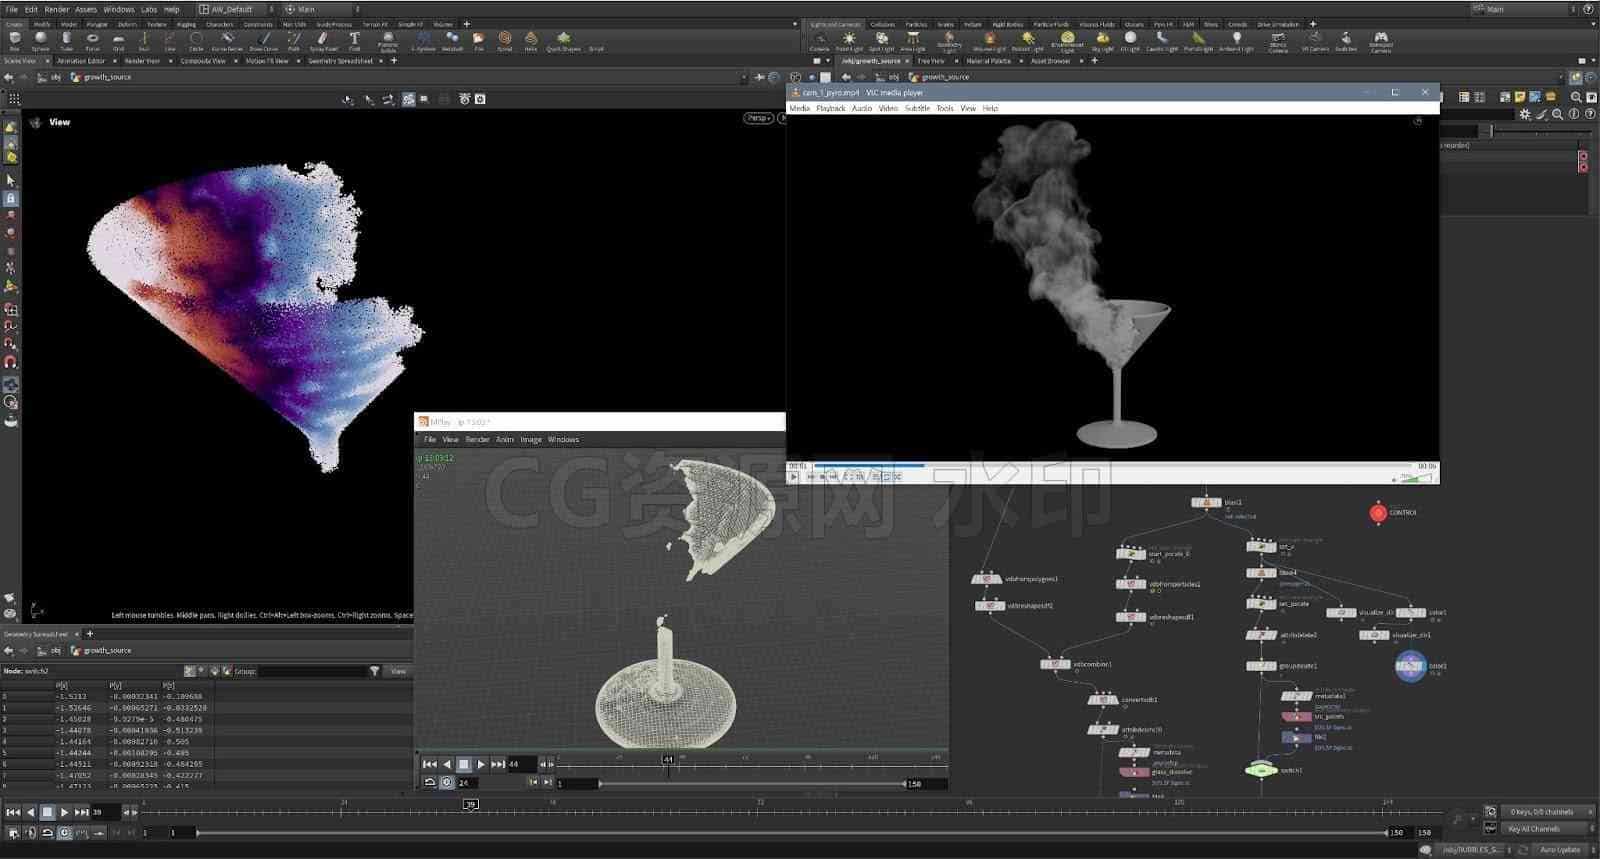
Task: Stop playback in Mplay window
Action: [463, 764]
